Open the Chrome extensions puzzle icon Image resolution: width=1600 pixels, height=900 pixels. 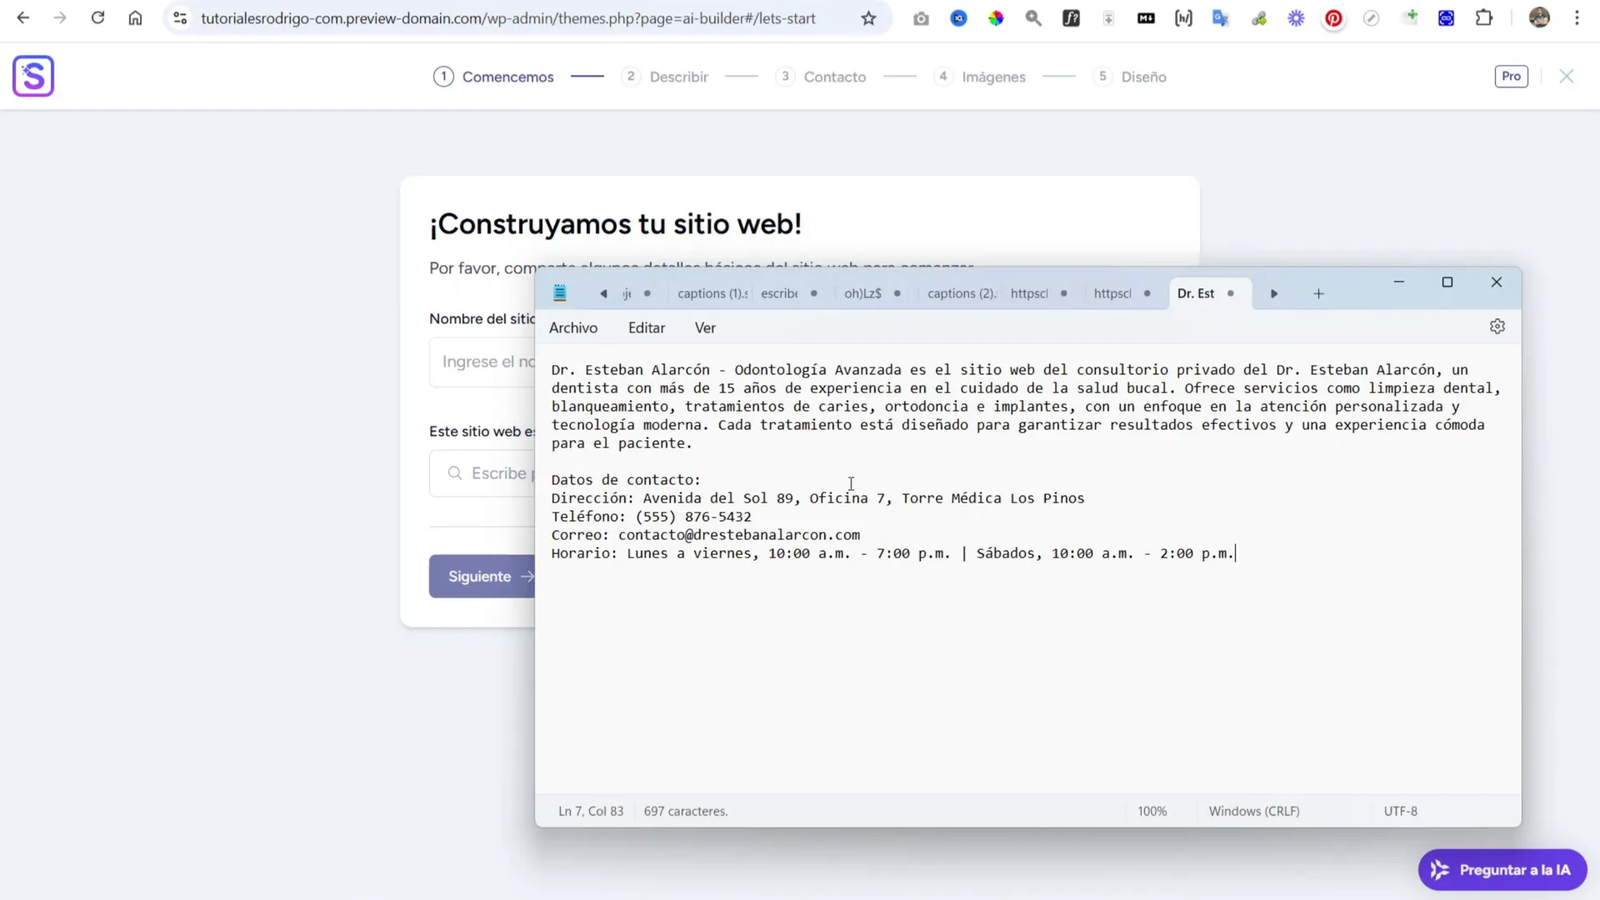[x=1484, y=18]
